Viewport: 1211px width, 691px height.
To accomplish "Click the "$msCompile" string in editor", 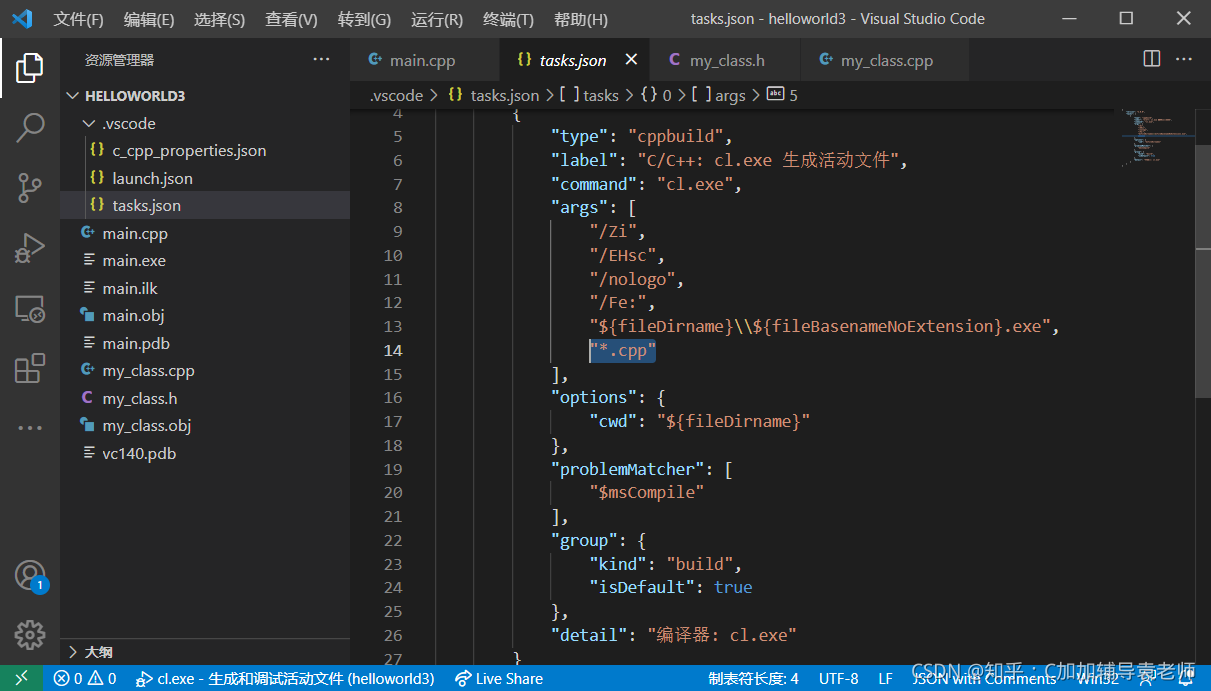I will pyautogui.click(x=647, y=492).
